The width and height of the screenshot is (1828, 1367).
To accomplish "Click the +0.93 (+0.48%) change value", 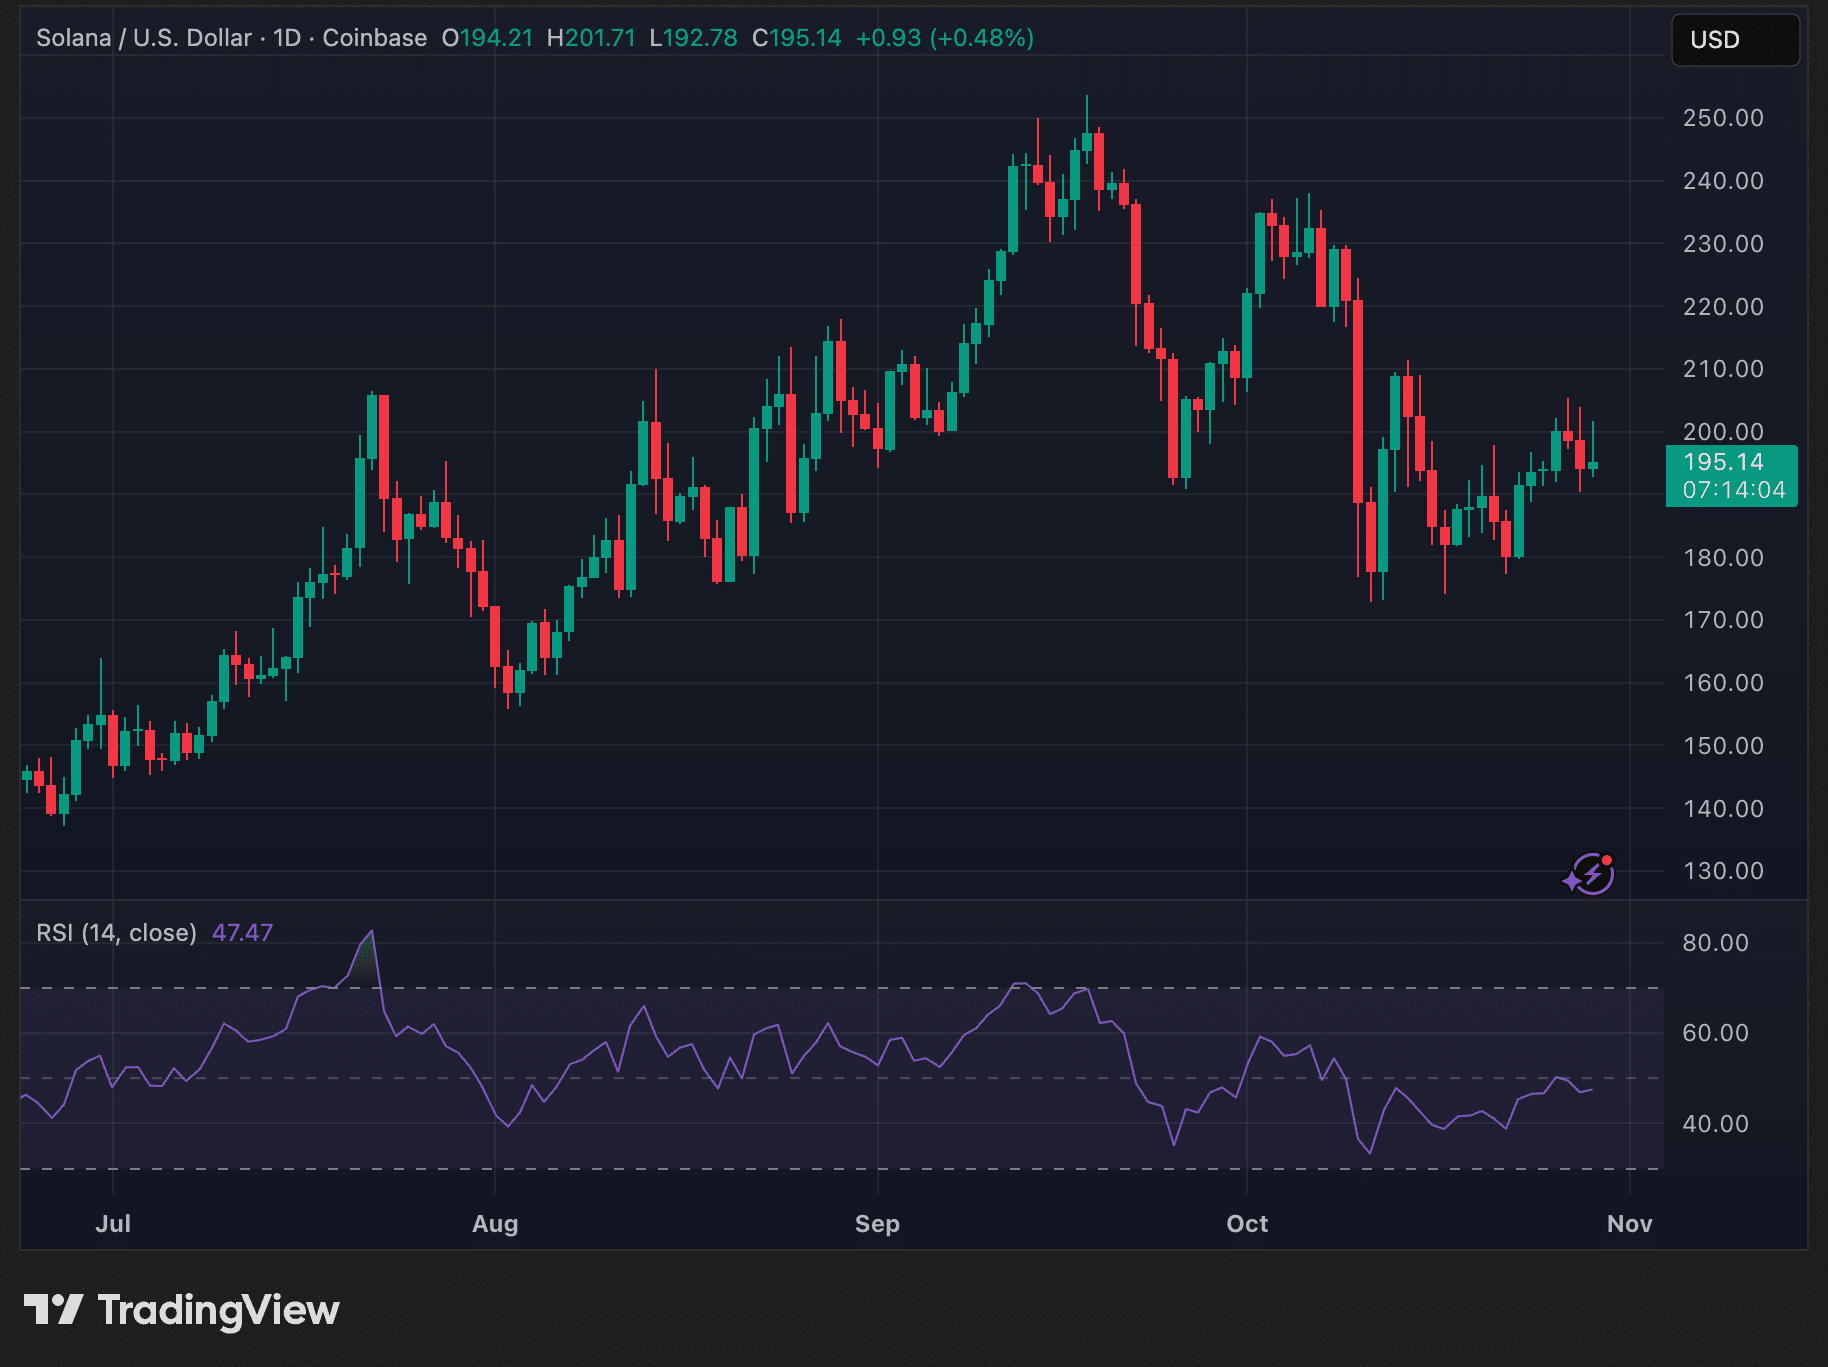I will coord(945,40).
